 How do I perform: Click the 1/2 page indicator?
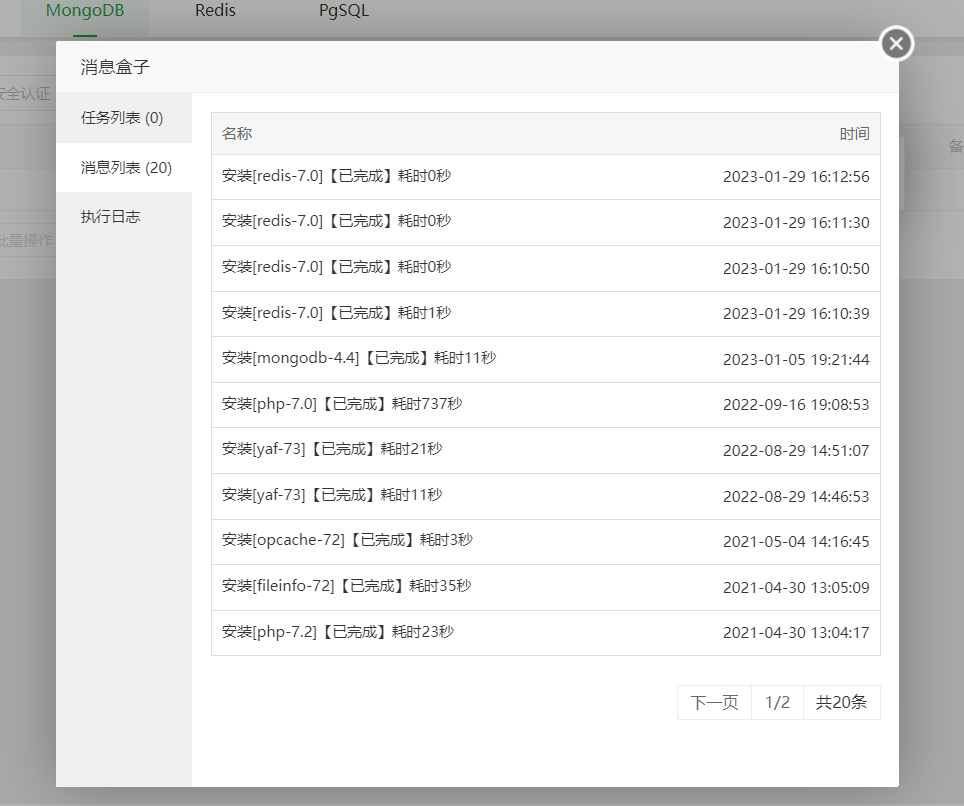click(777, 702)
